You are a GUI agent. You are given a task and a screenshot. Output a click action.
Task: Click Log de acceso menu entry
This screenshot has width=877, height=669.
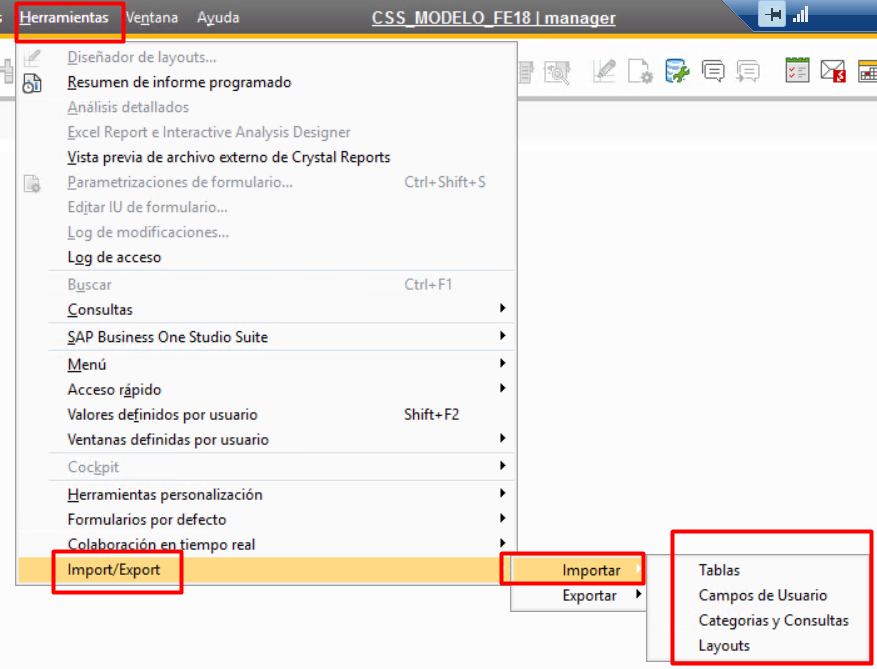114,257
